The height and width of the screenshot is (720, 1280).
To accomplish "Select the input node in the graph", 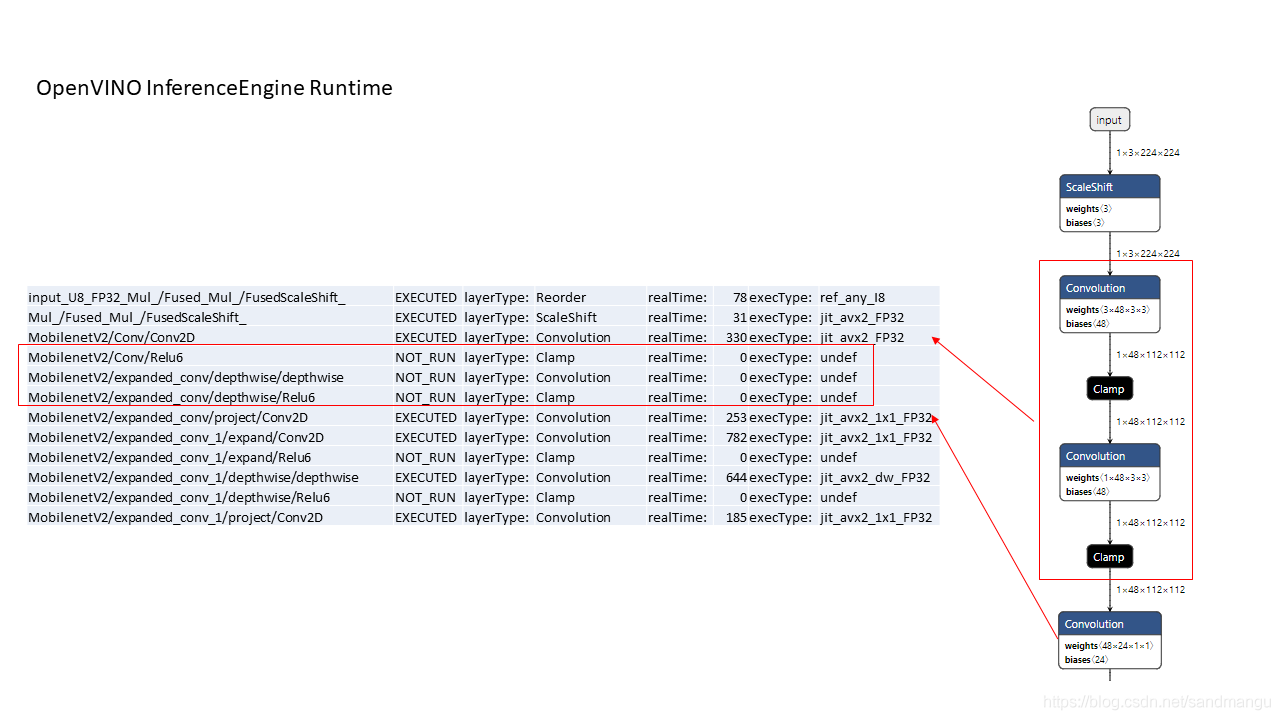I will pyautogui.click(x=1109, y=120).
